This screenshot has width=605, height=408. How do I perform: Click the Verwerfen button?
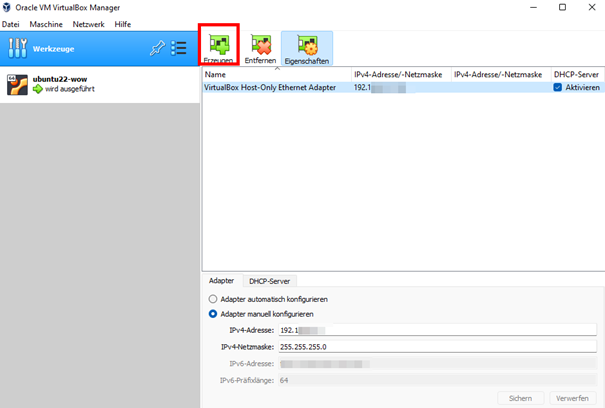[572, 398]
